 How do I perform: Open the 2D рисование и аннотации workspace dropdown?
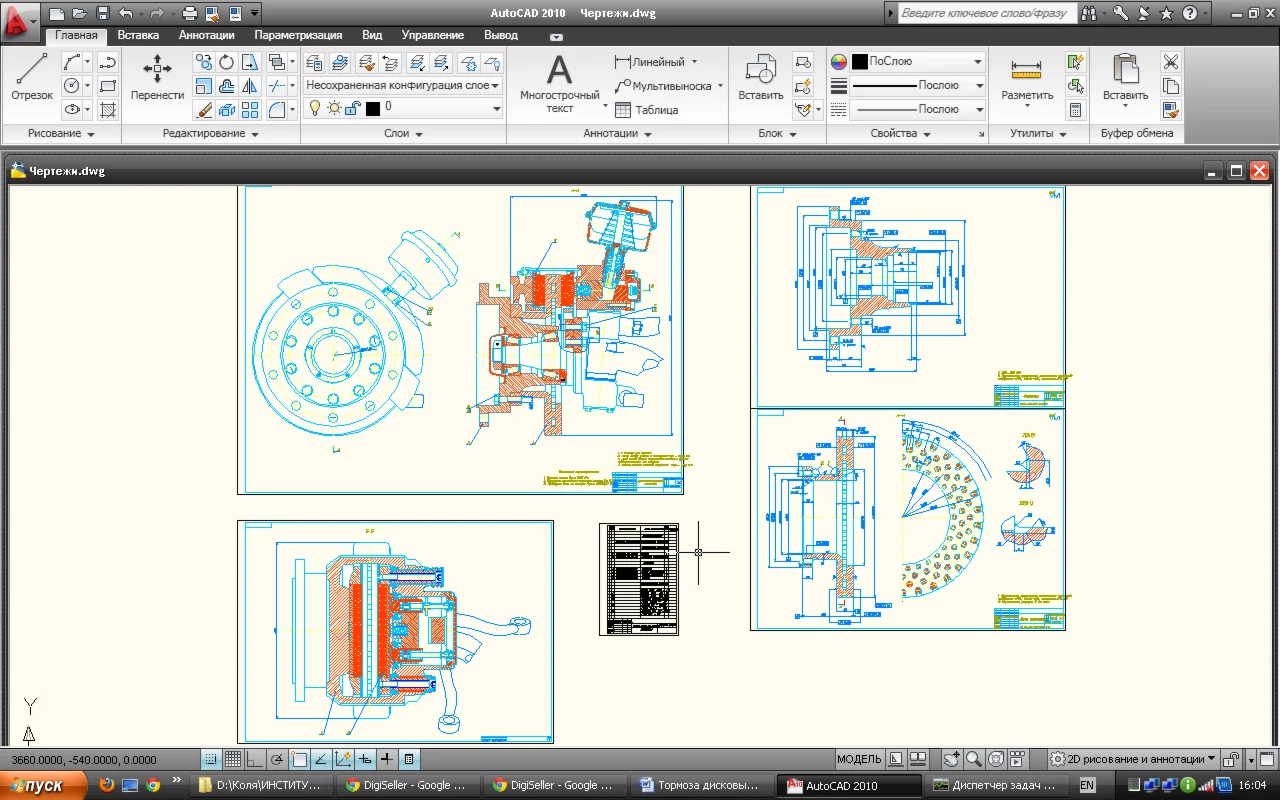click(1133, 759)
